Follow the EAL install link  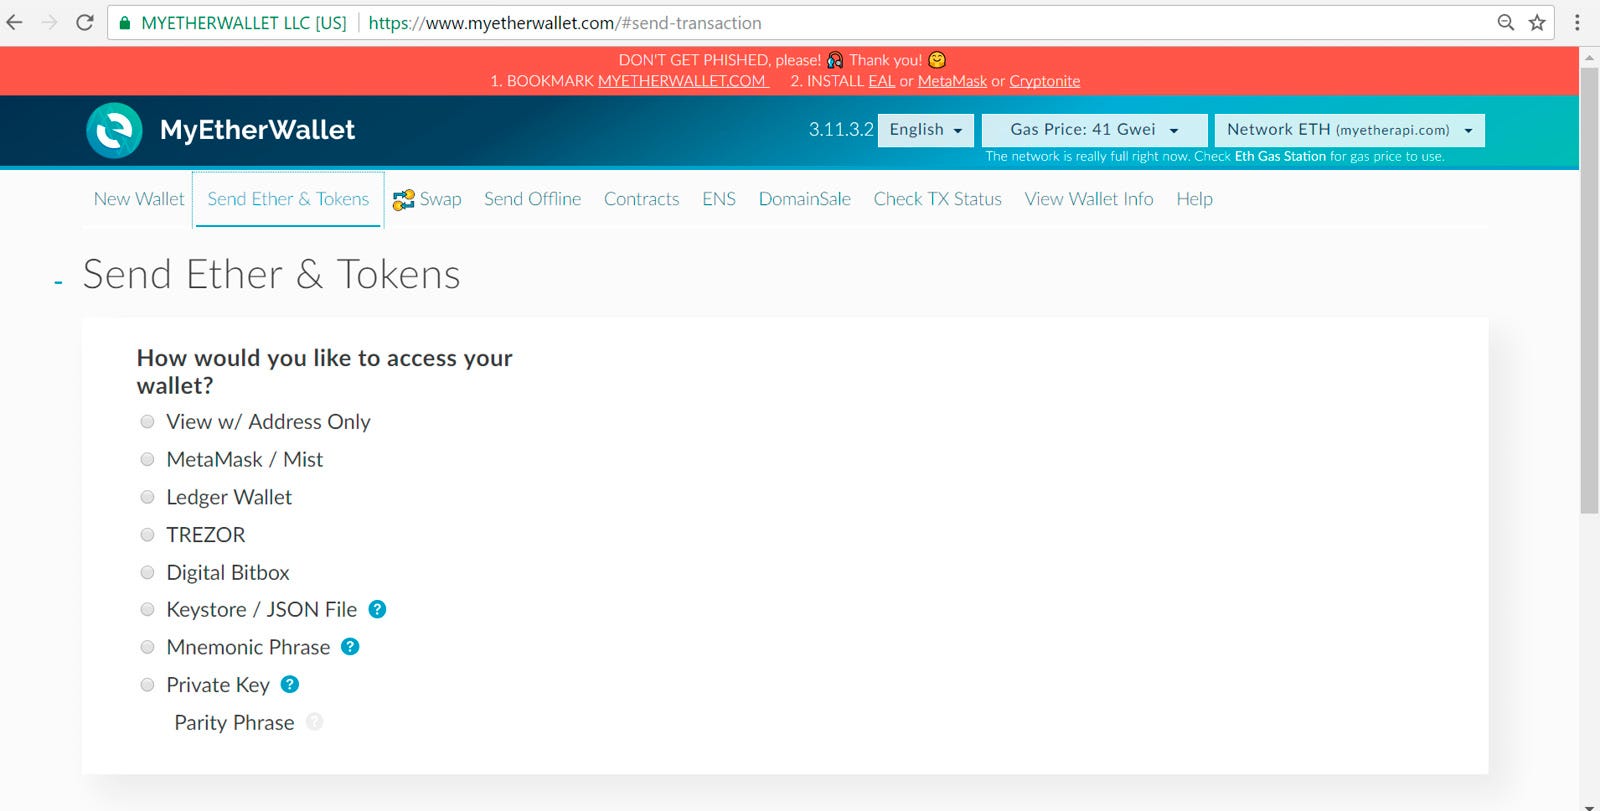(x=881, y=81)
